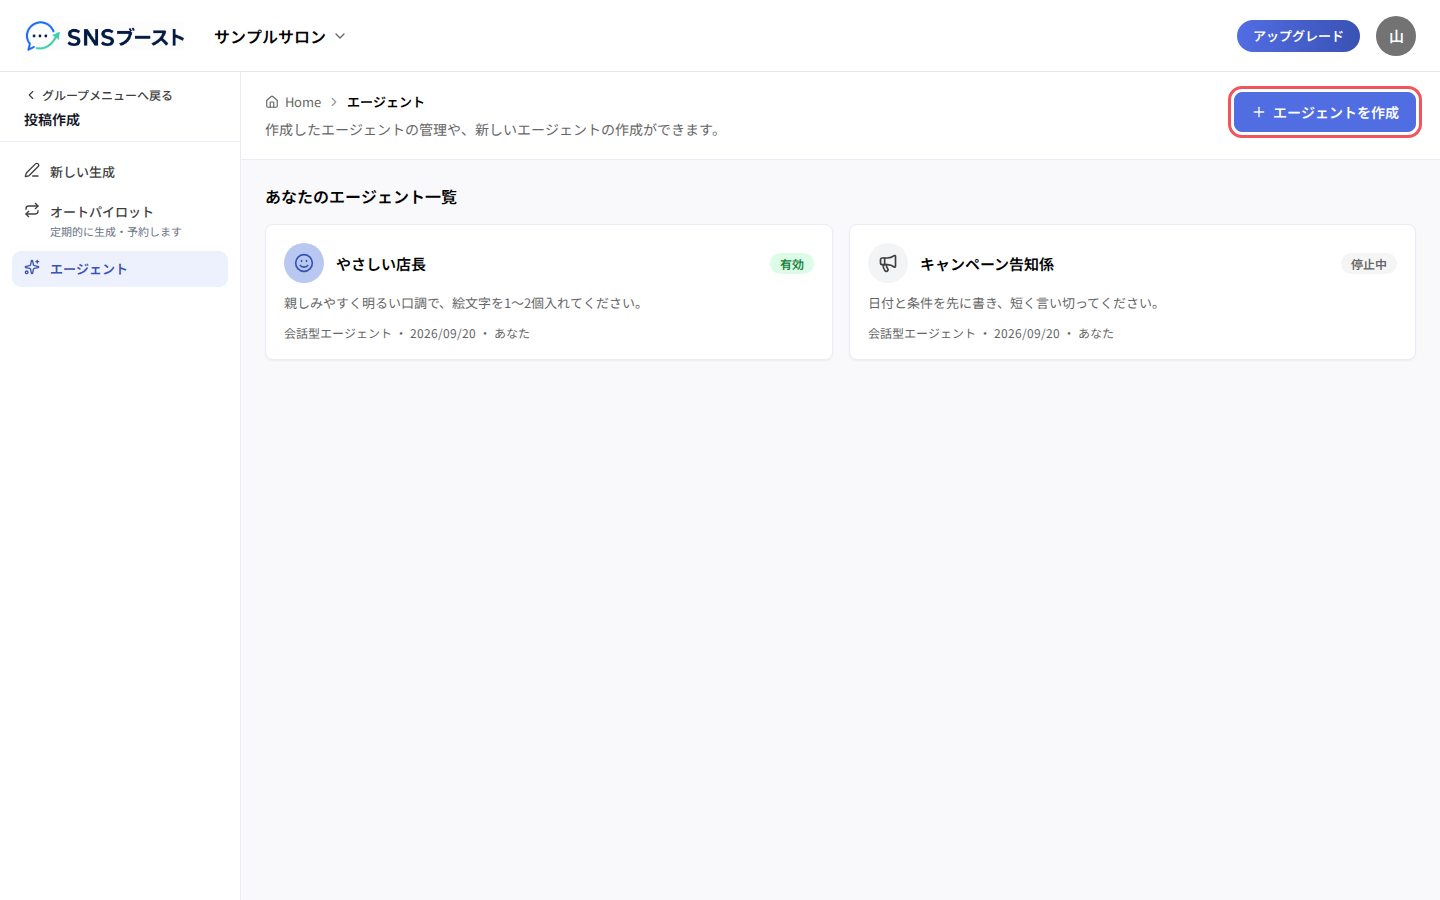Click the 定期的に生成・予約します subtitle

pos(116,232)
